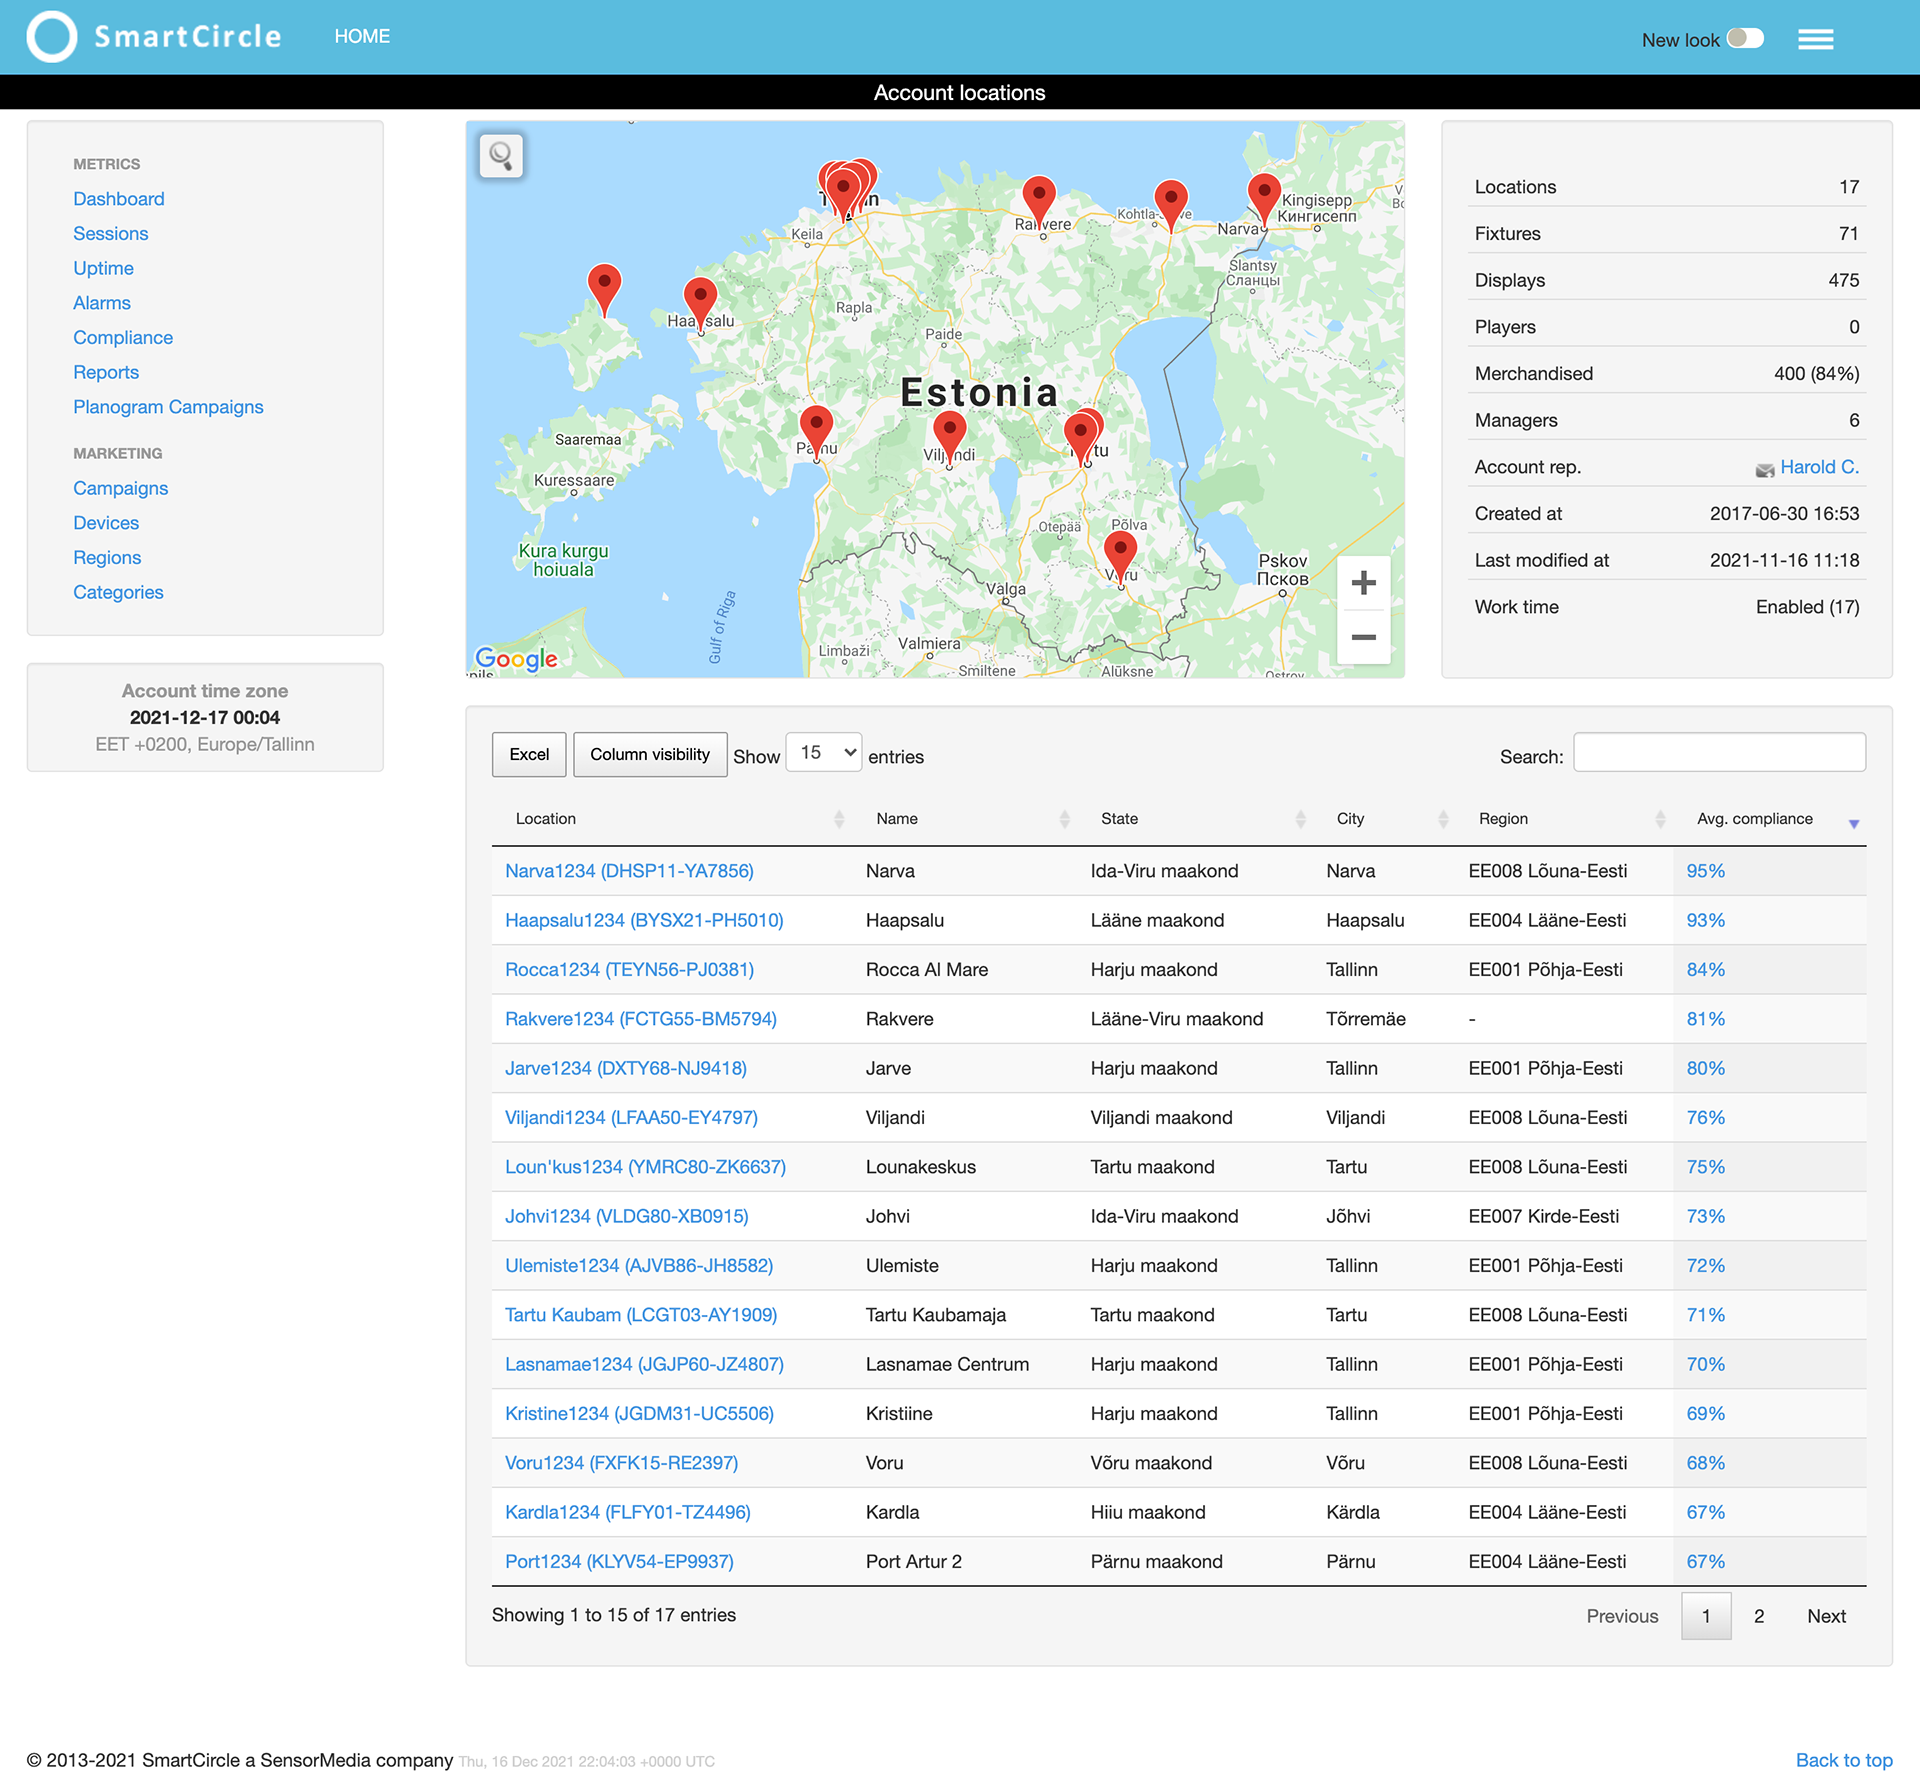
Task: Zoom out the map with minus button
Action: point(1363,637)
